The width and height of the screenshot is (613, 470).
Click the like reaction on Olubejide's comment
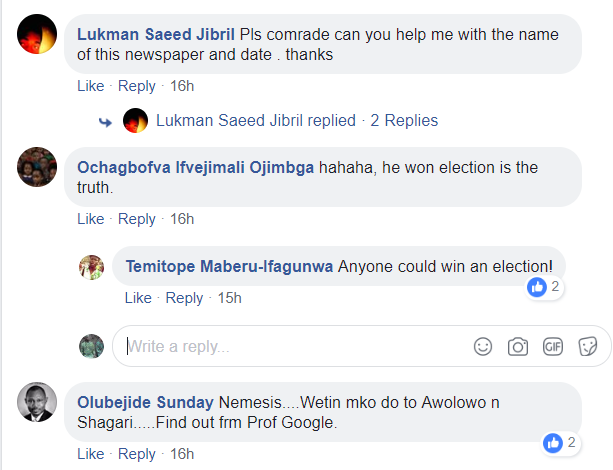[x=552, y=442]
